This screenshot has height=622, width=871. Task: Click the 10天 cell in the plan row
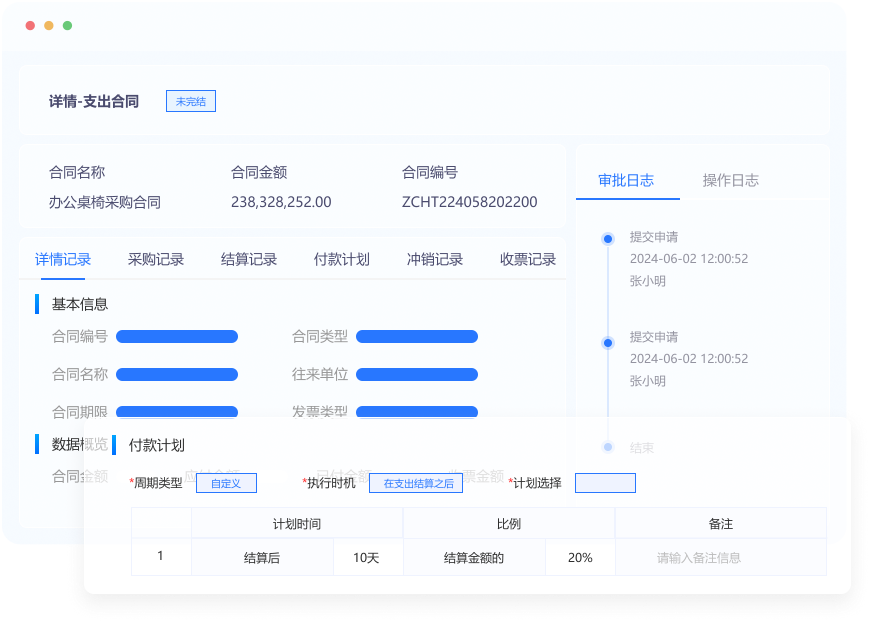point(368,558)
